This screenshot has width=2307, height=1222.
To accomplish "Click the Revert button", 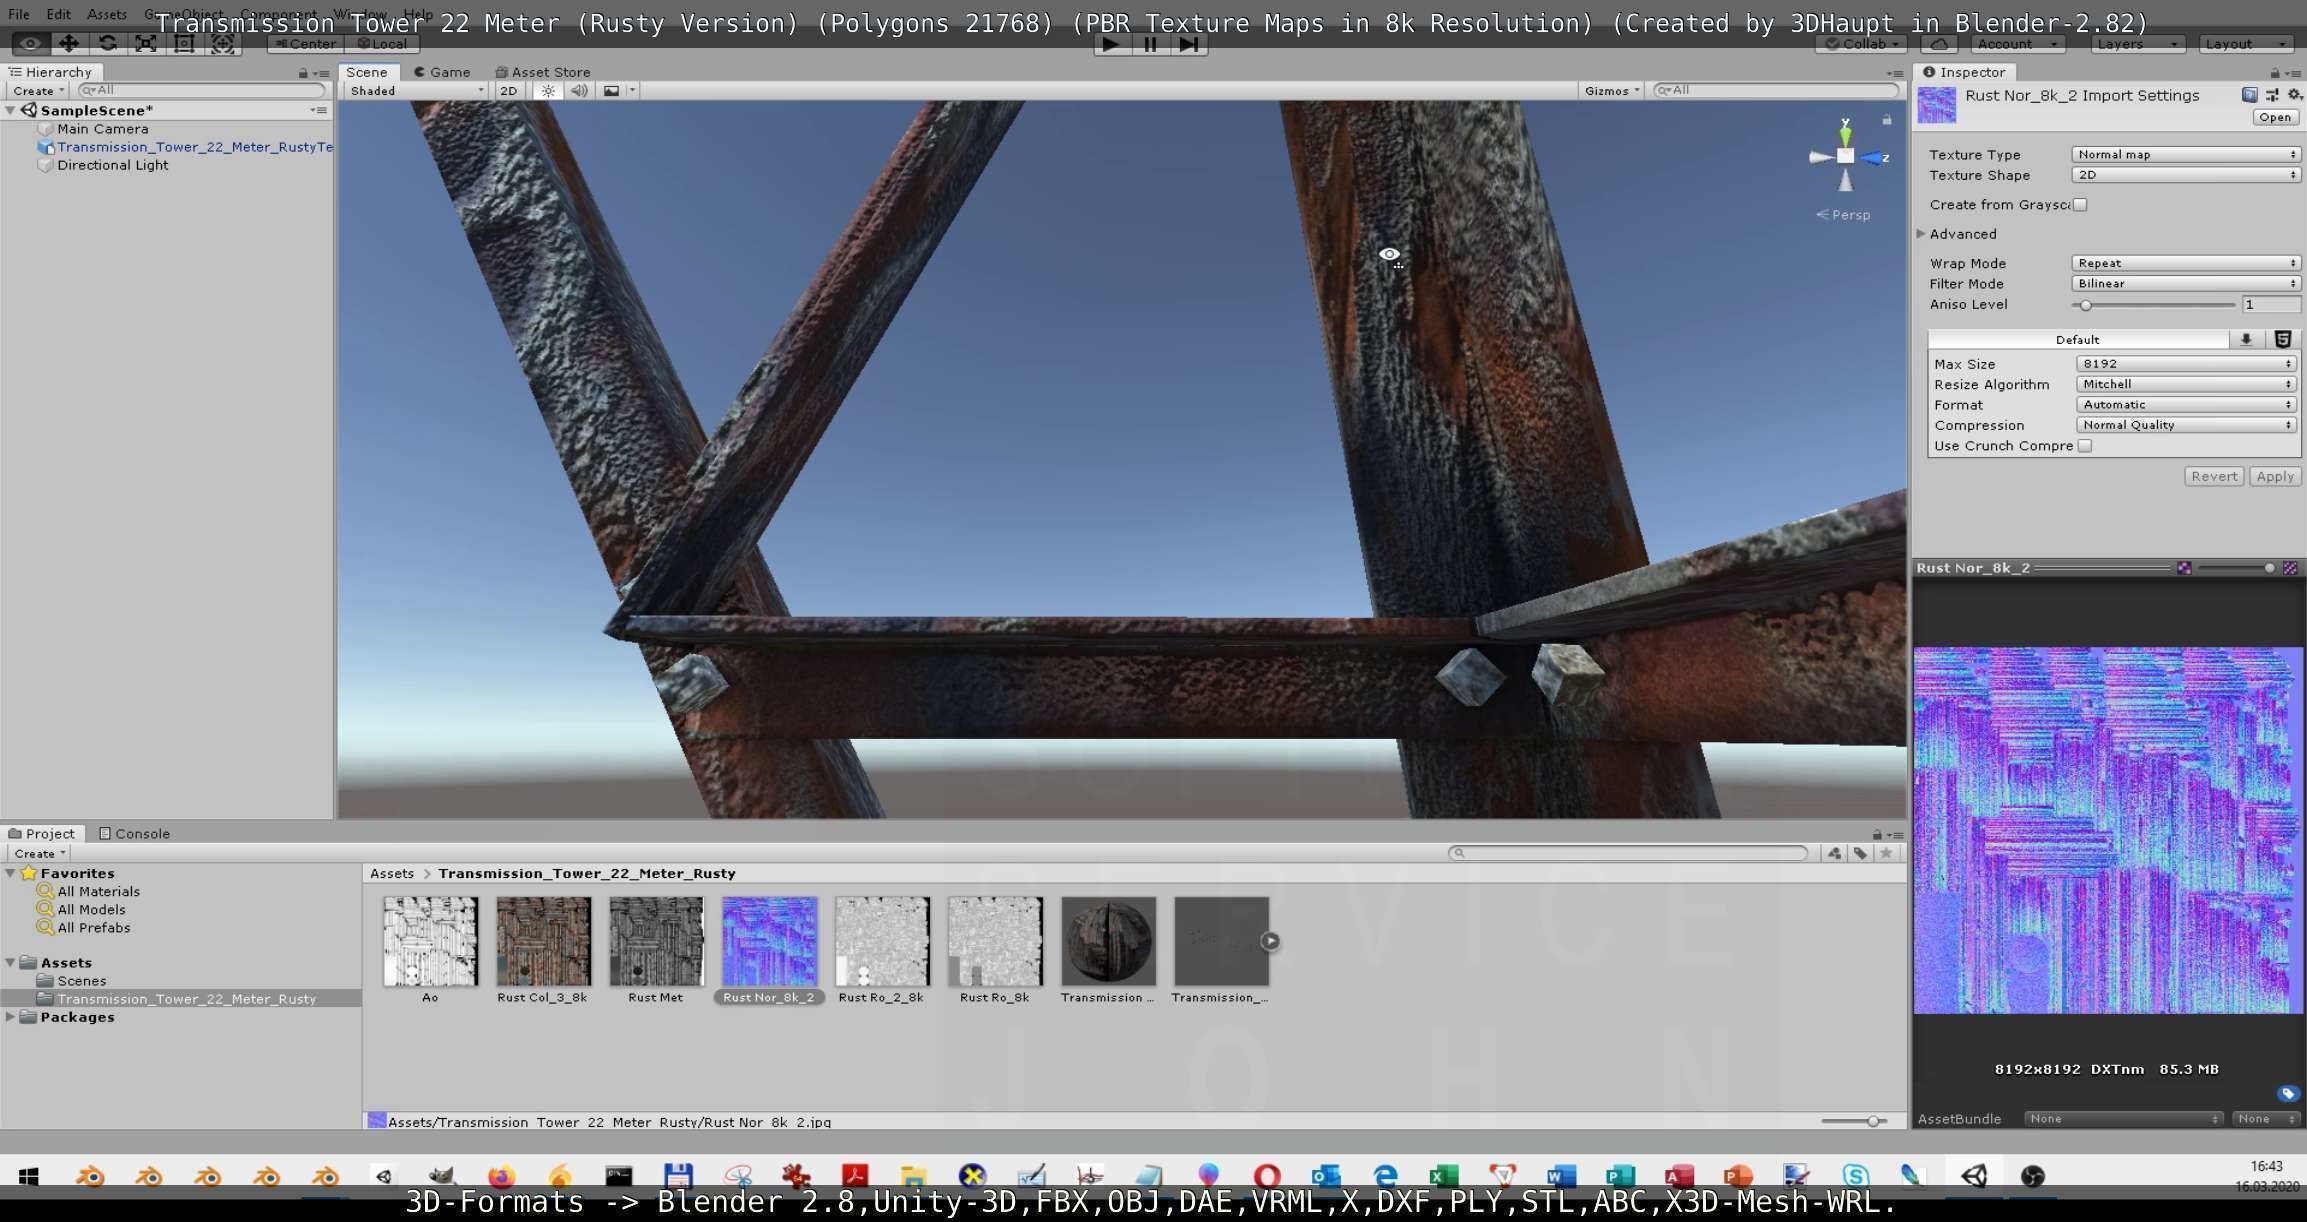I will tap(2214, 477).
